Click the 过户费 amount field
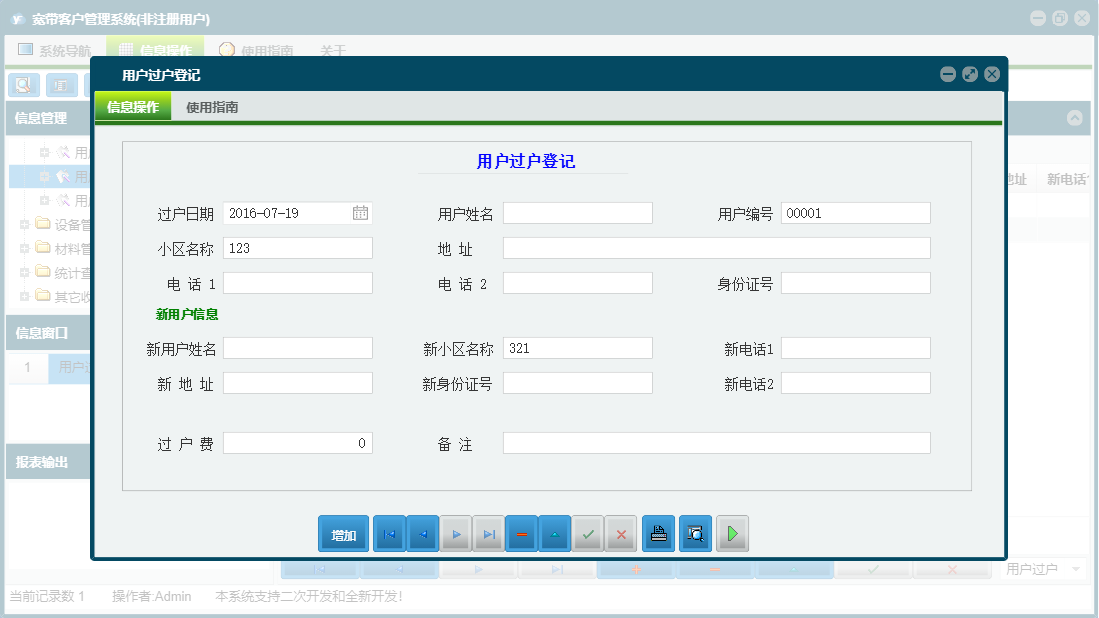Image resolution: width=1099 pixels, height=618 pixels. point(297,442)
